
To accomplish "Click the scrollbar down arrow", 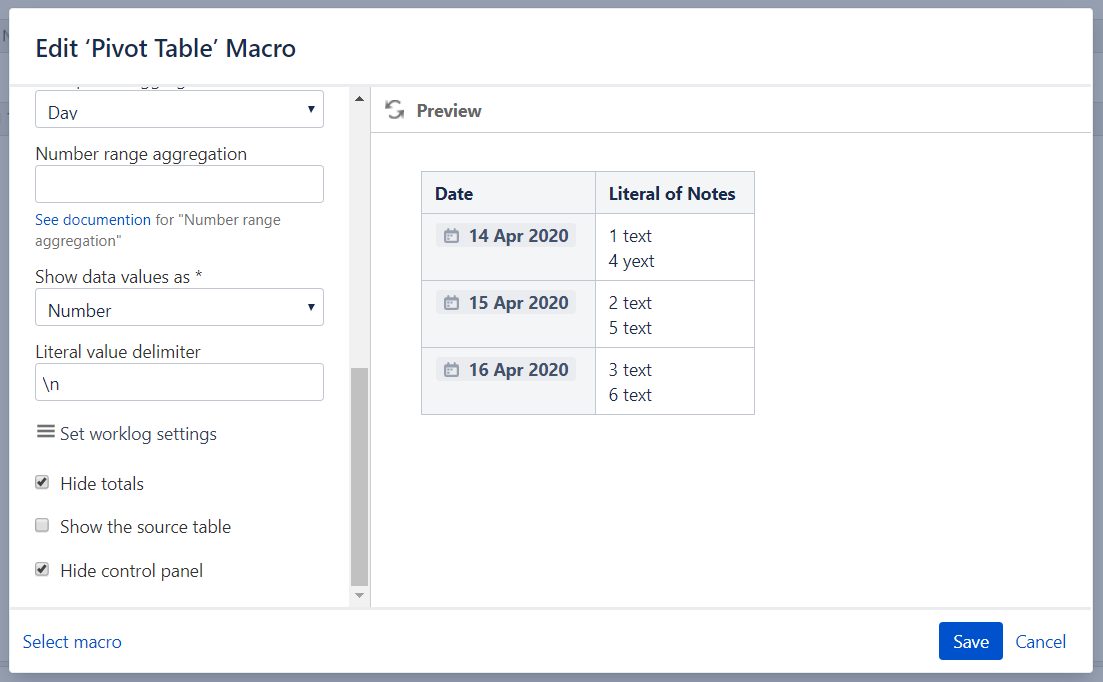I will 358,595.
